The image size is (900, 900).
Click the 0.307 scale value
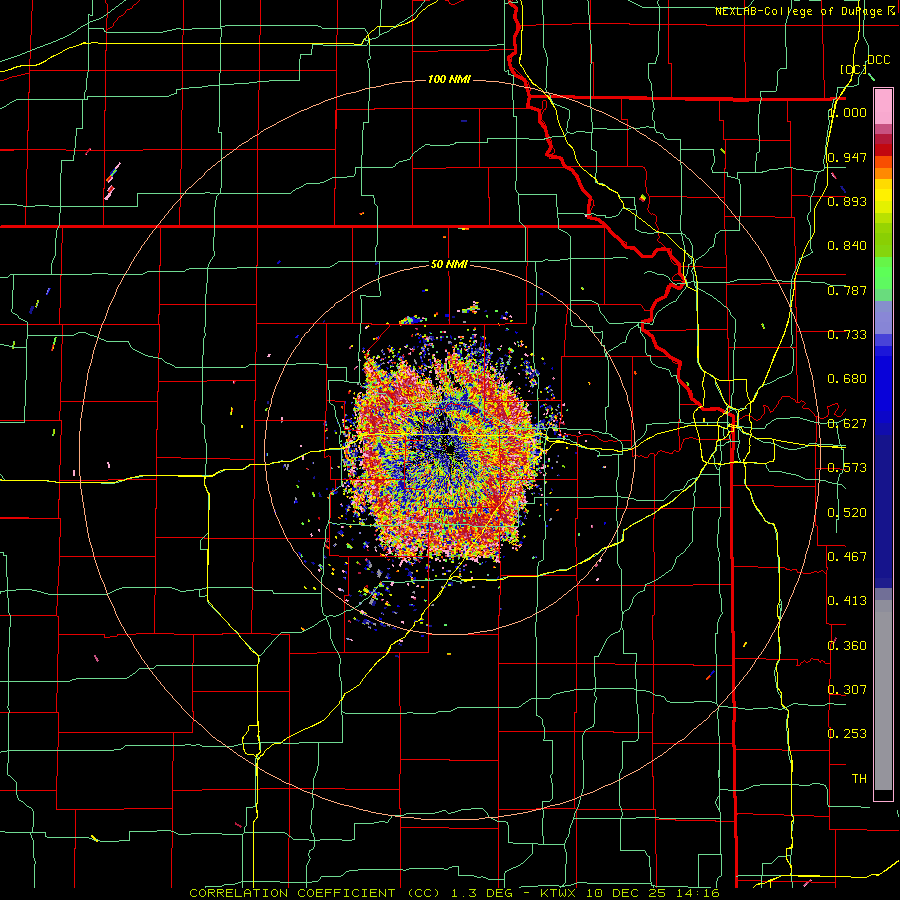click(x=847, y=690)
